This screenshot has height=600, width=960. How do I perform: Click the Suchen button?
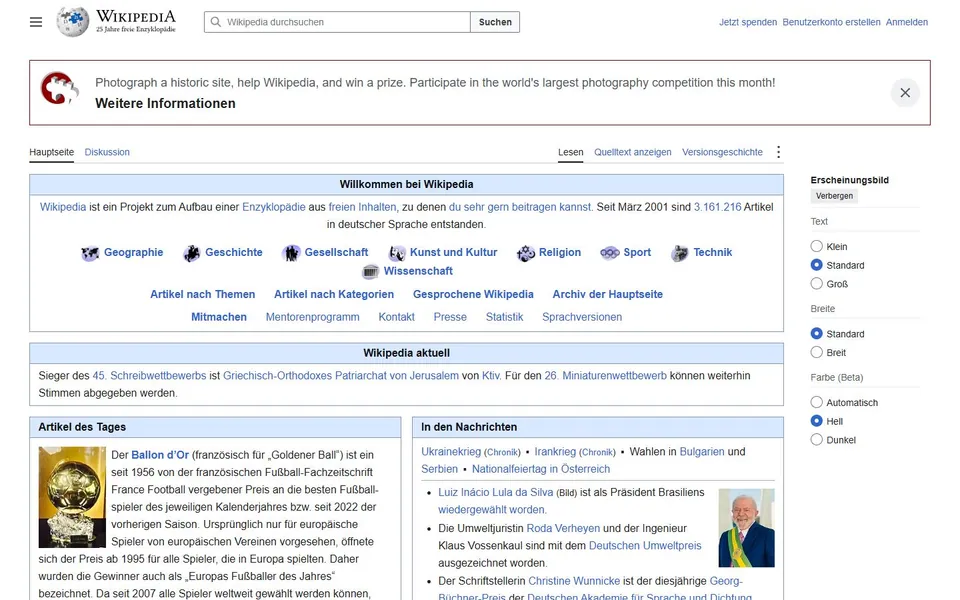point(495,22)
